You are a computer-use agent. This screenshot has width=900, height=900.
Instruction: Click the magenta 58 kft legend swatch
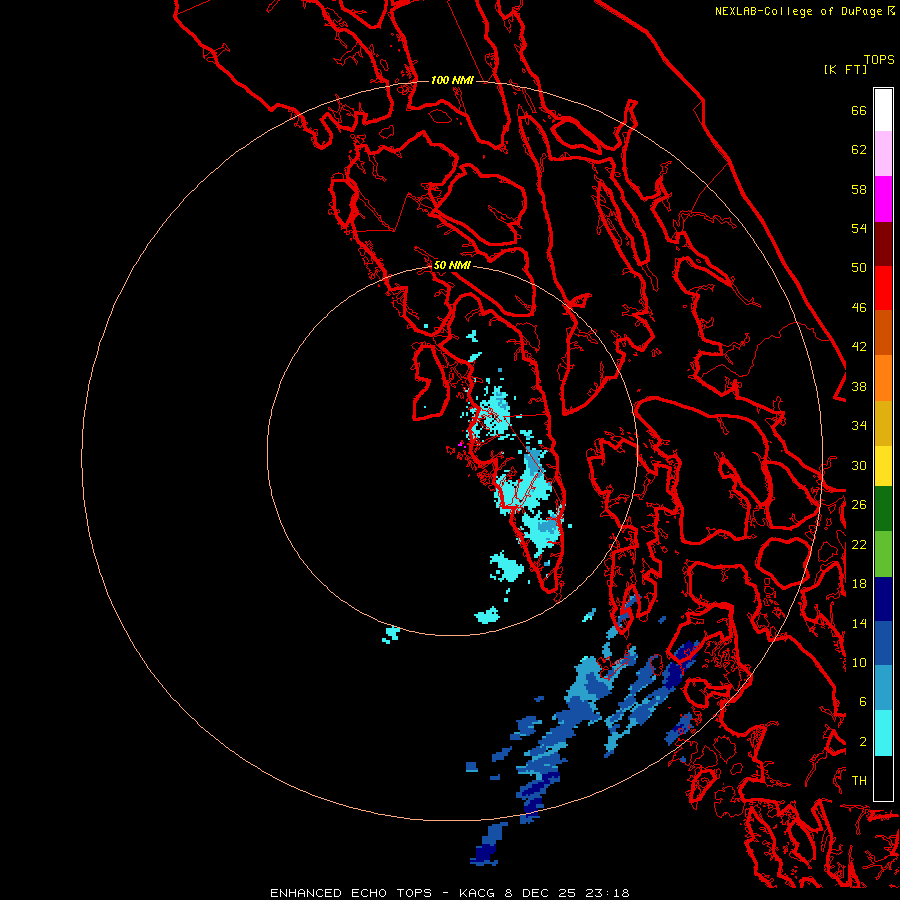pos(883,198)
